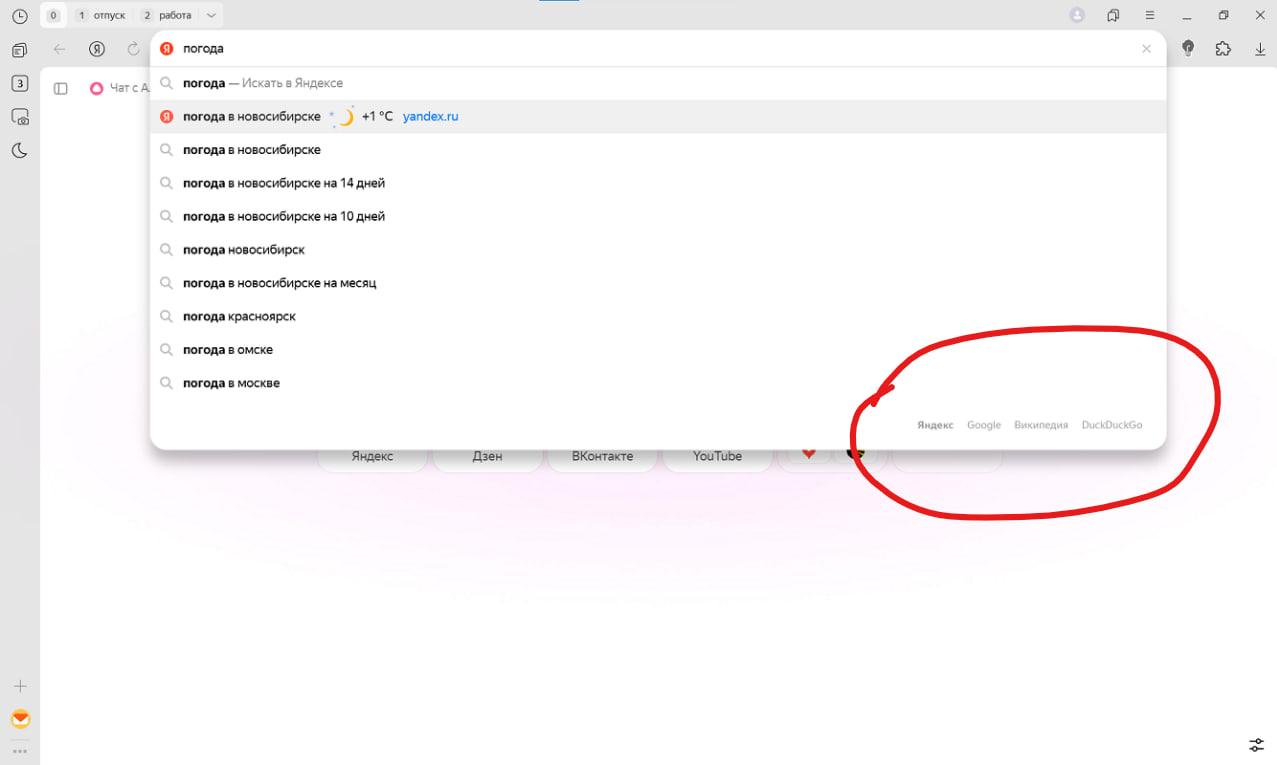Restore down the browser window
Image resolution: width=1277 pixels, height=765 pixels.
coord(1223,15)
